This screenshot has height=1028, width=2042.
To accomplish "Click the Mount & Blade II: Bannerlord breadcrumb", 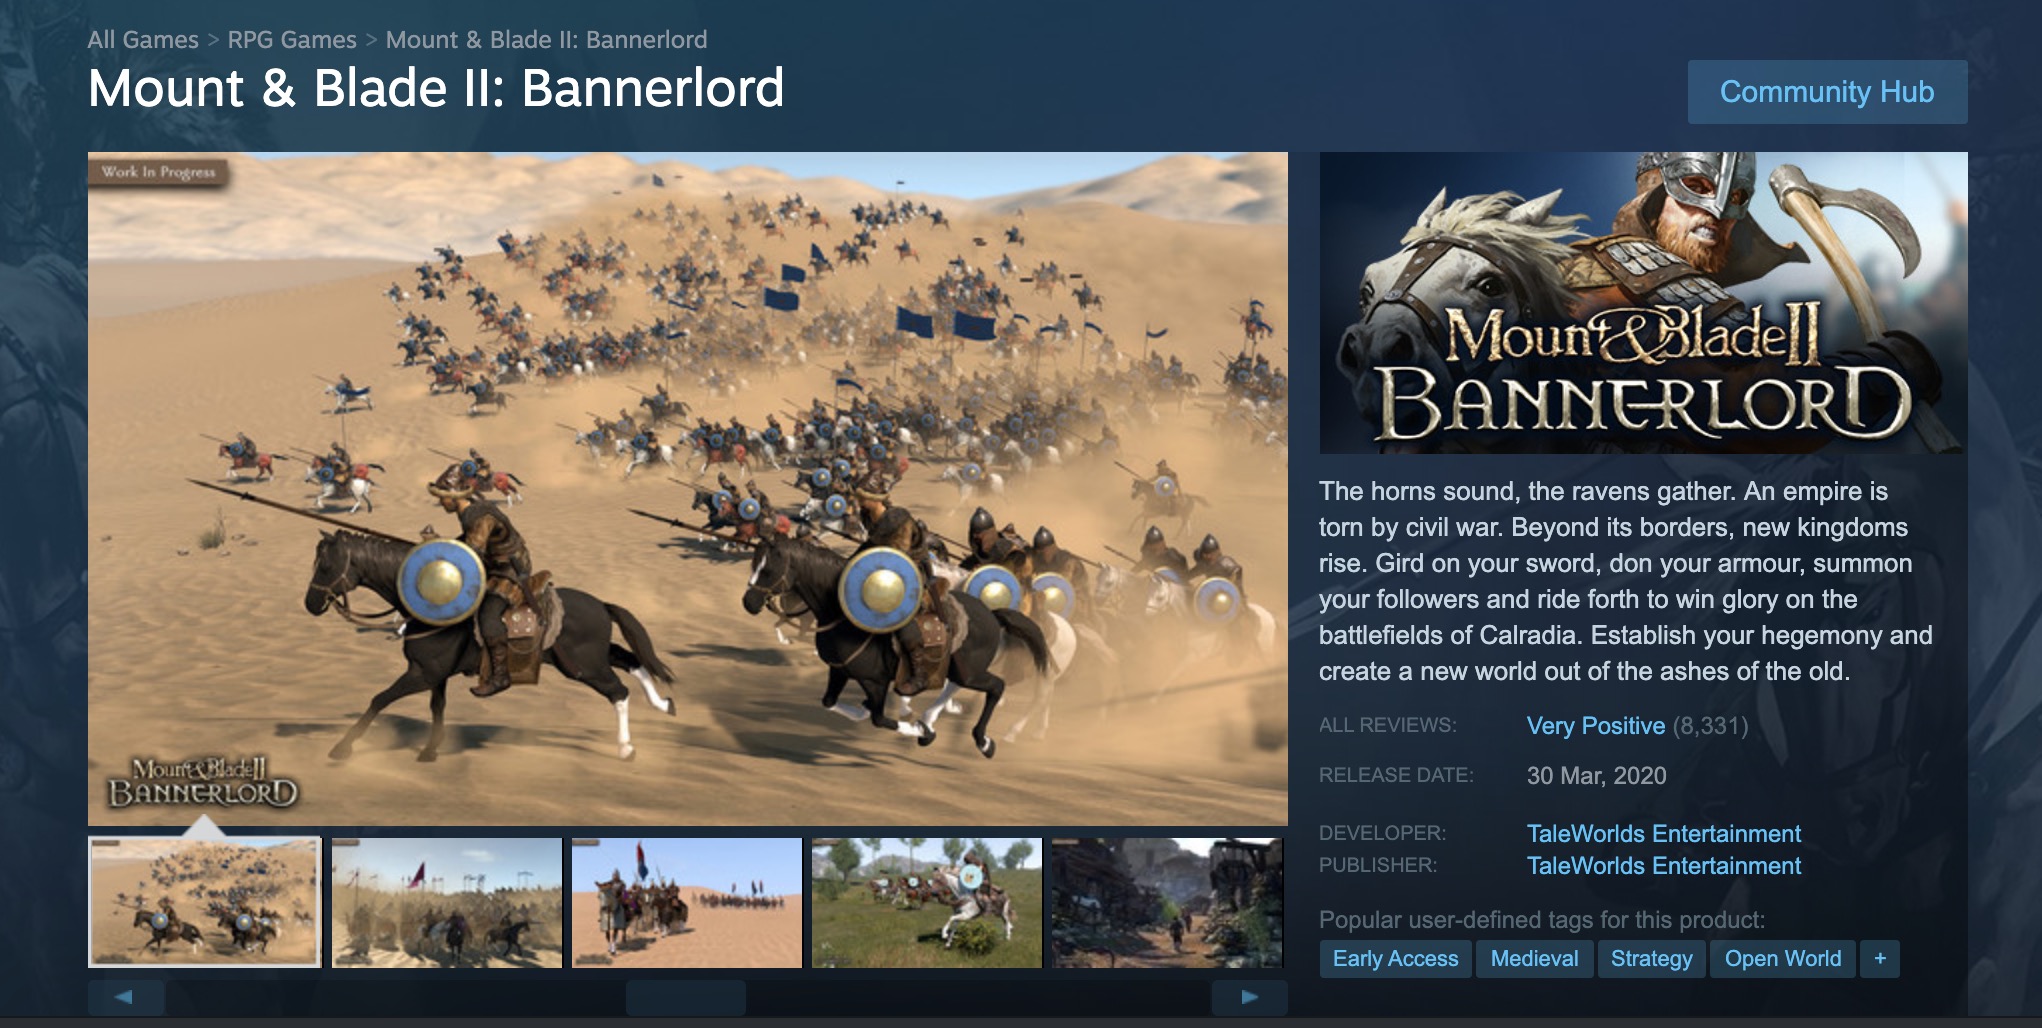I will (546, 40).
